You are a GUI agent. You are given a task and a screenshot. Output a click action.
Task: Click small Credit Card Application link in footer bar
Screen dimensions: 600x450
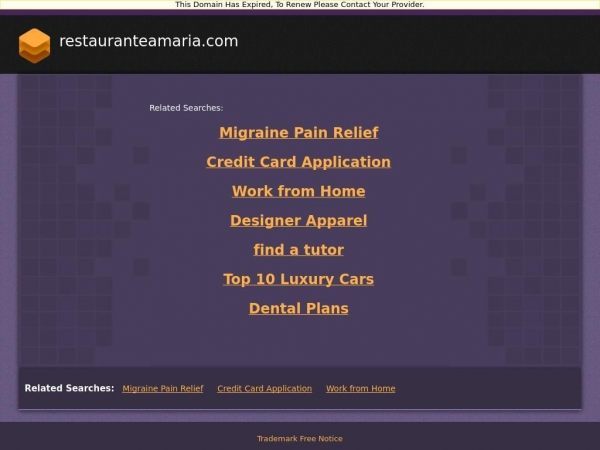[264, 388]
